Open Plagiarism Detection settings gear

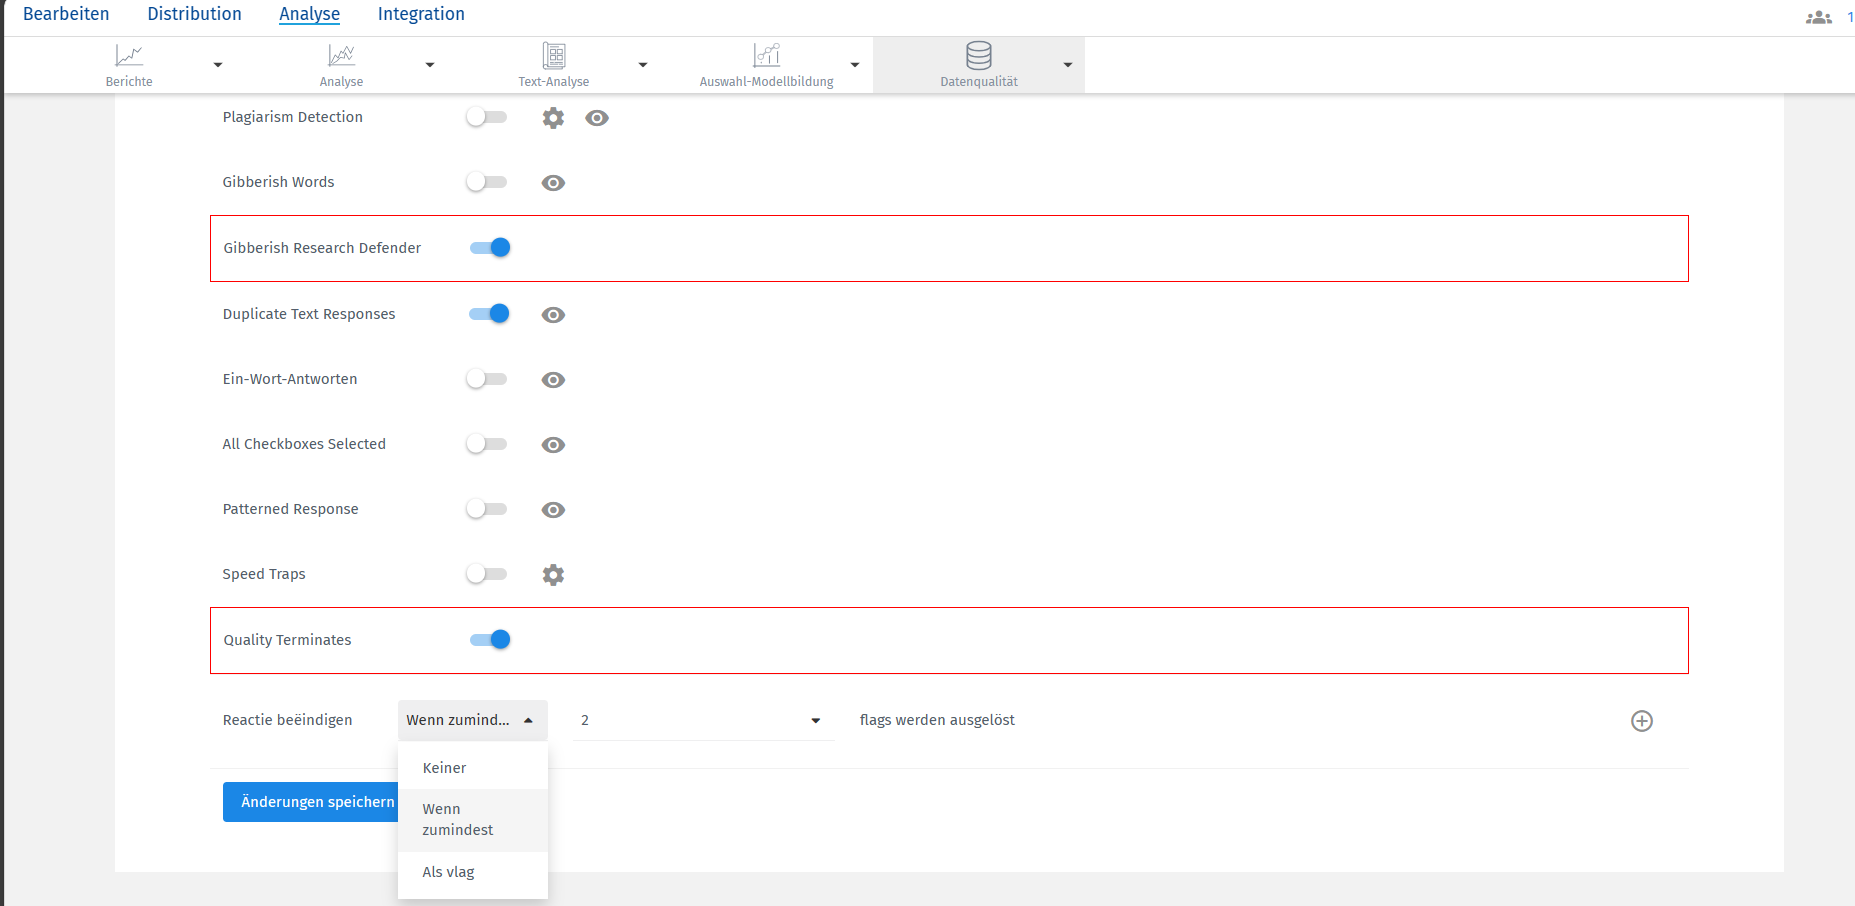553,118
